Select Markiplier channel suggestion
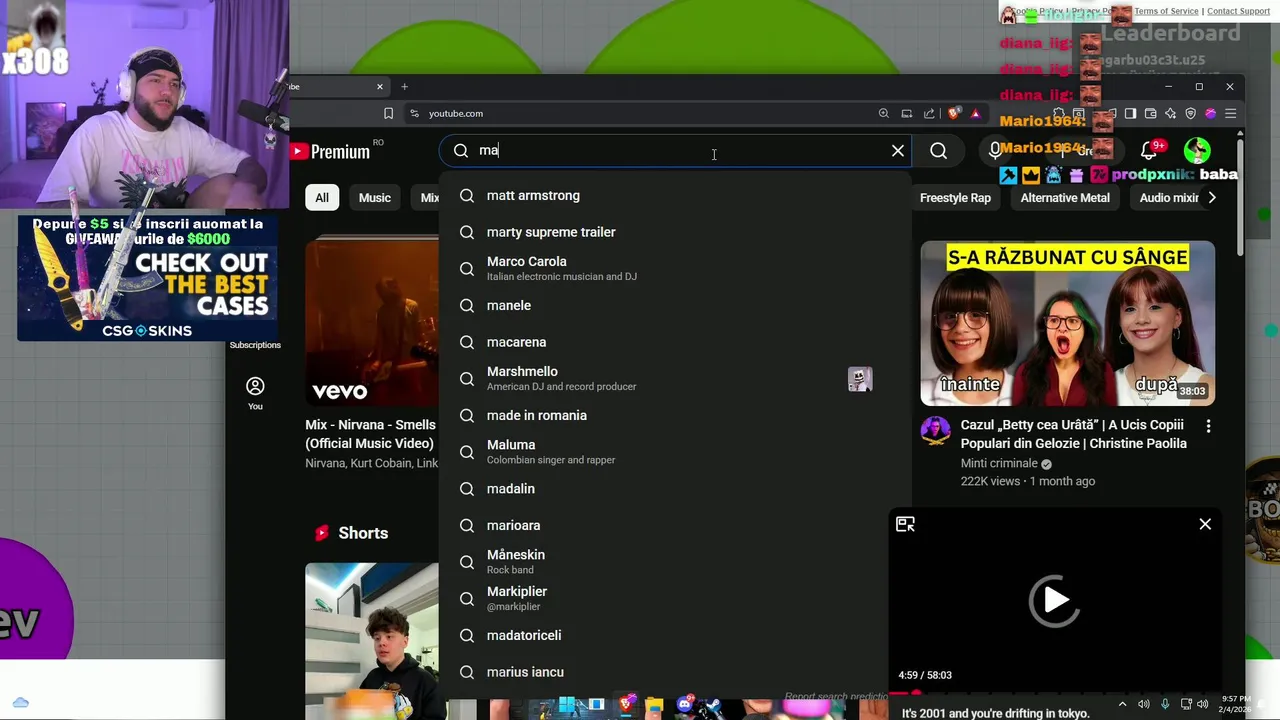This screenshot has height=720, width=1280. click(x=675, y=599)
